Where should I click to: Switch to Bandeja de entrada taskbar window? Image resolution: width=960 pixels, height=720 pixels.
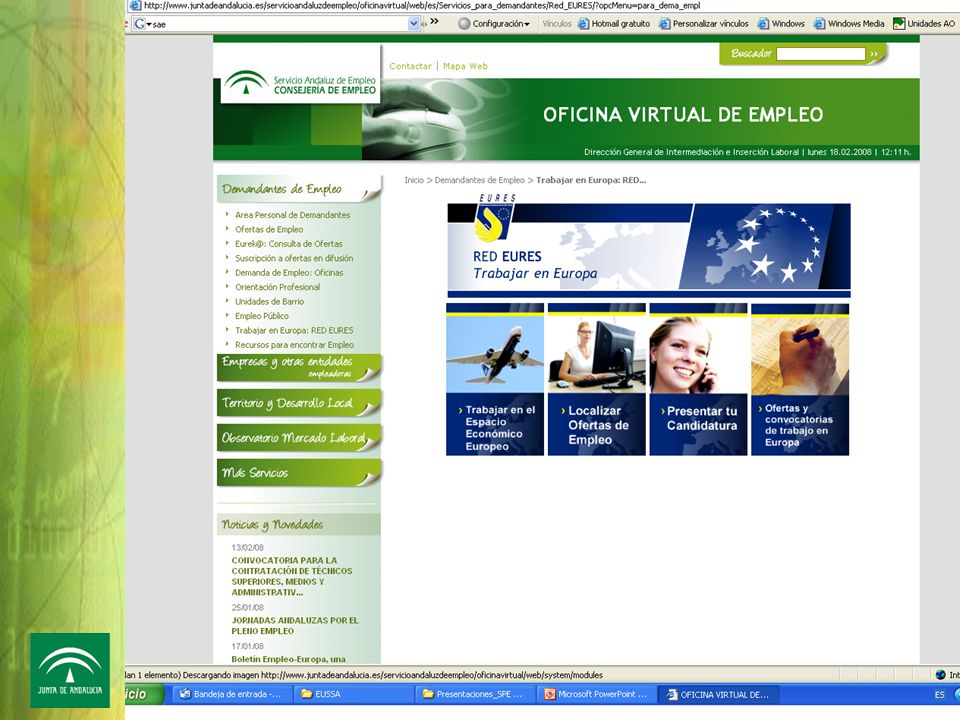(230, 694)
